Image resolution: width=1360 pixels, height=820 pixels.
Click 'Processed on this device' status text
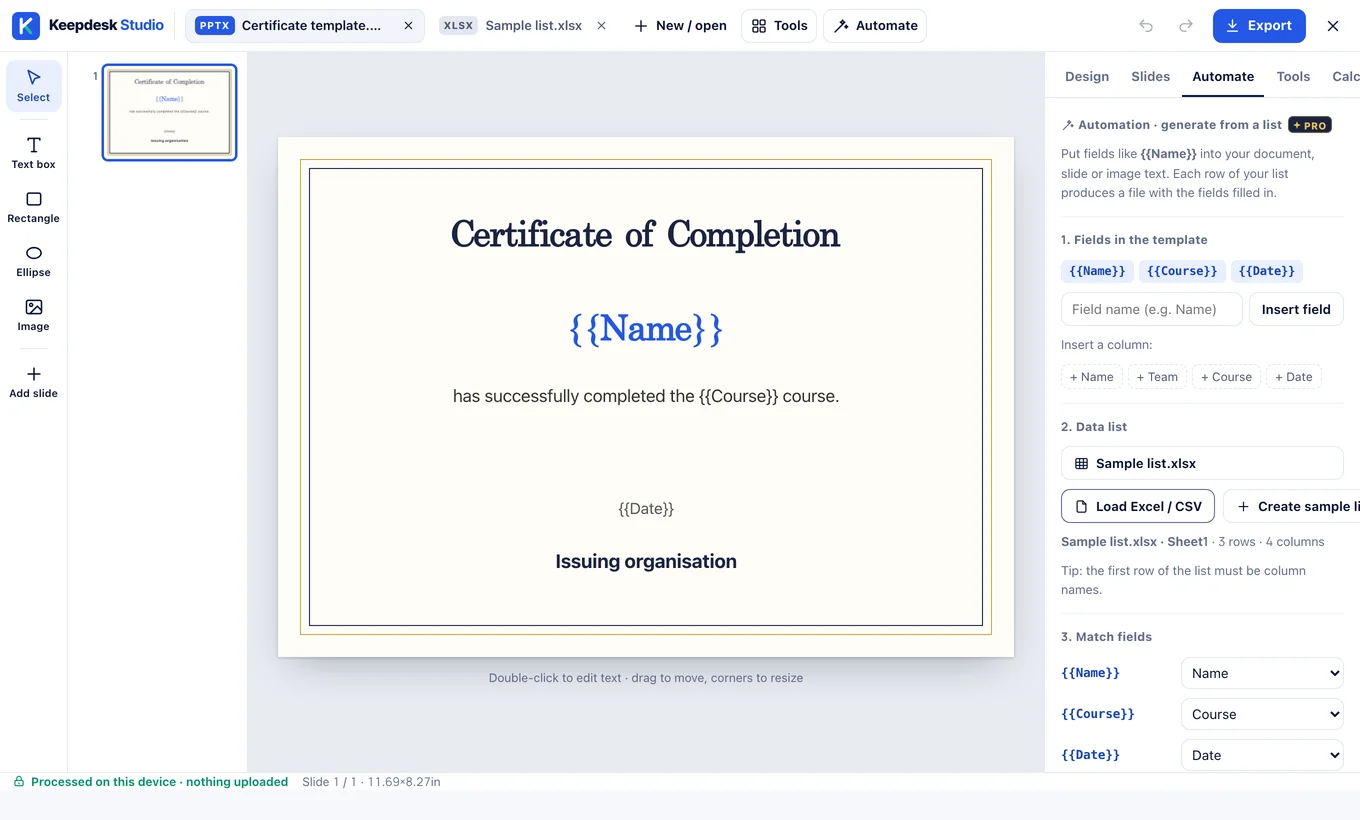(x=159, y=782)
